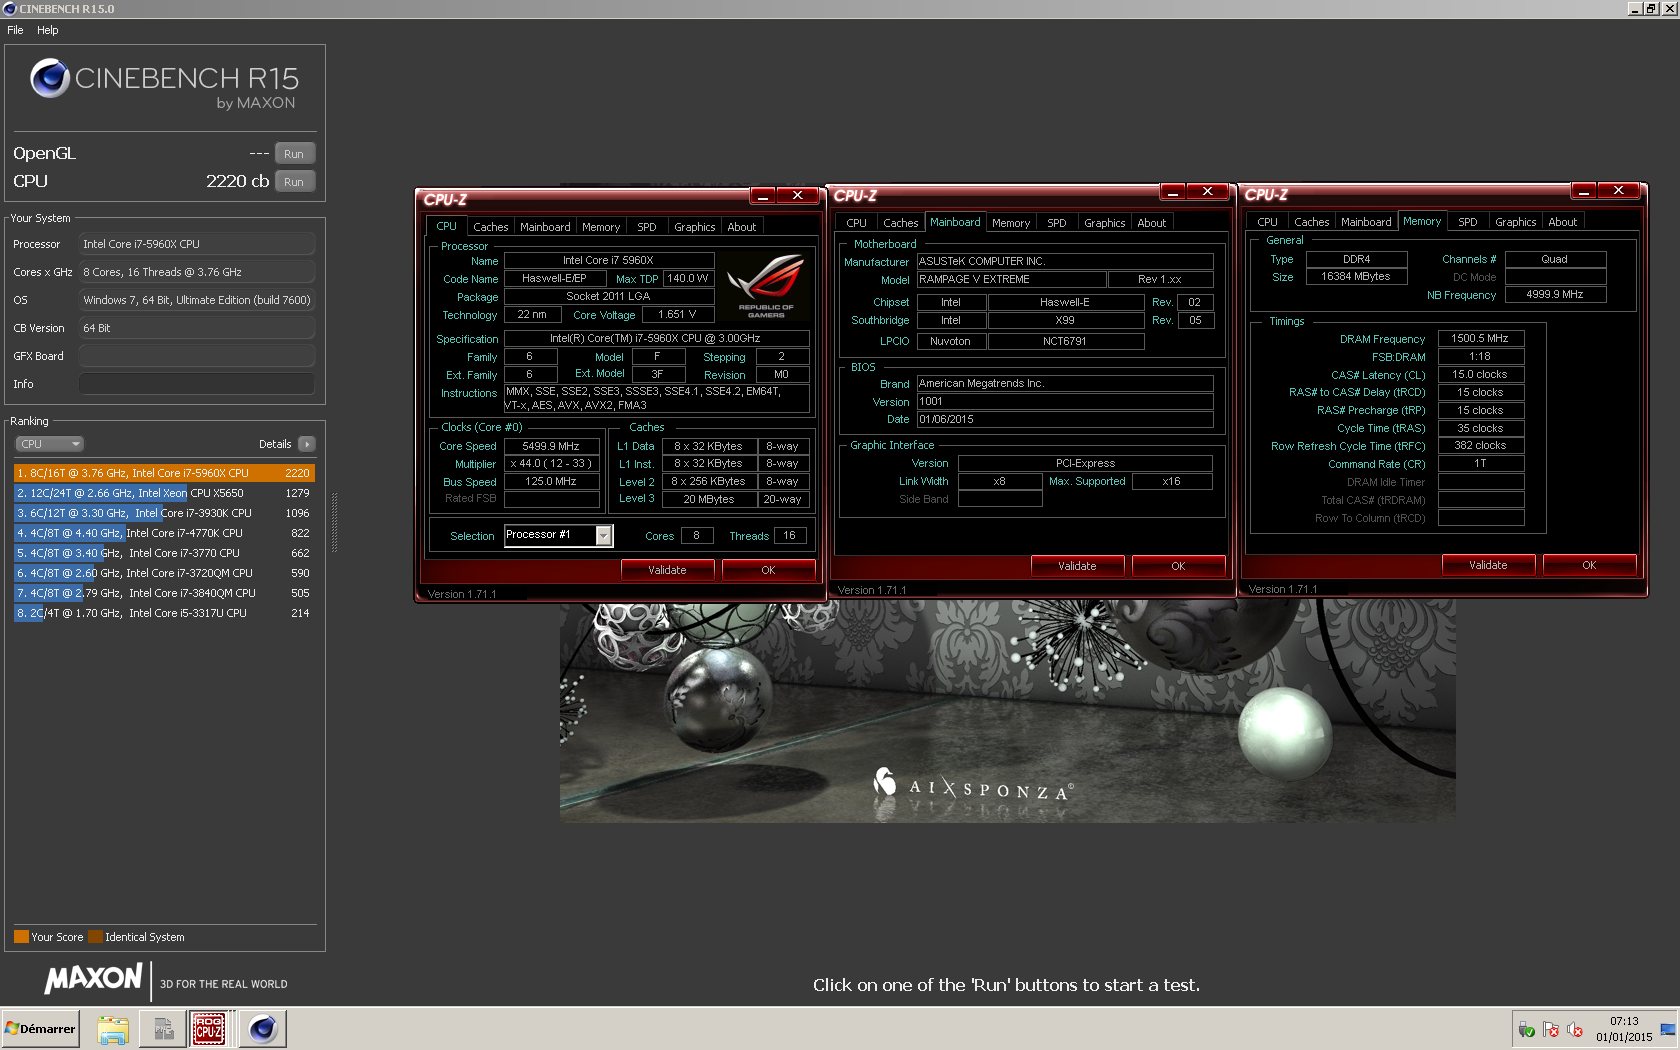Open About tab in first CPU-Z window
Viewport: 1680px width, 1050px height.
point(742,227)
